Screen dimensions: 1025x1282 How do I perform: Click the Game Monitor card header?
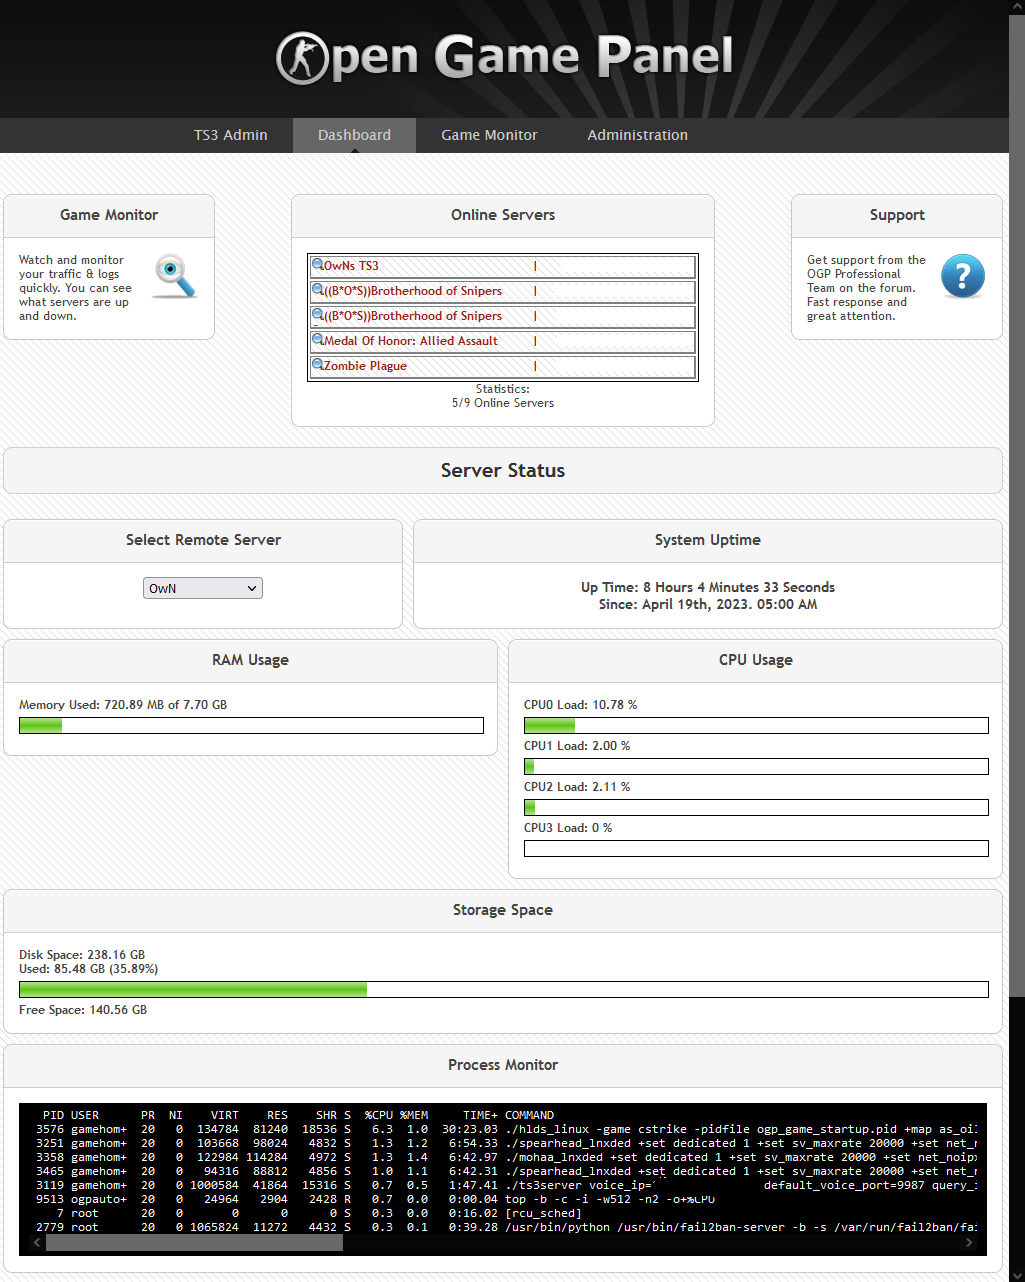click(109, 215)
